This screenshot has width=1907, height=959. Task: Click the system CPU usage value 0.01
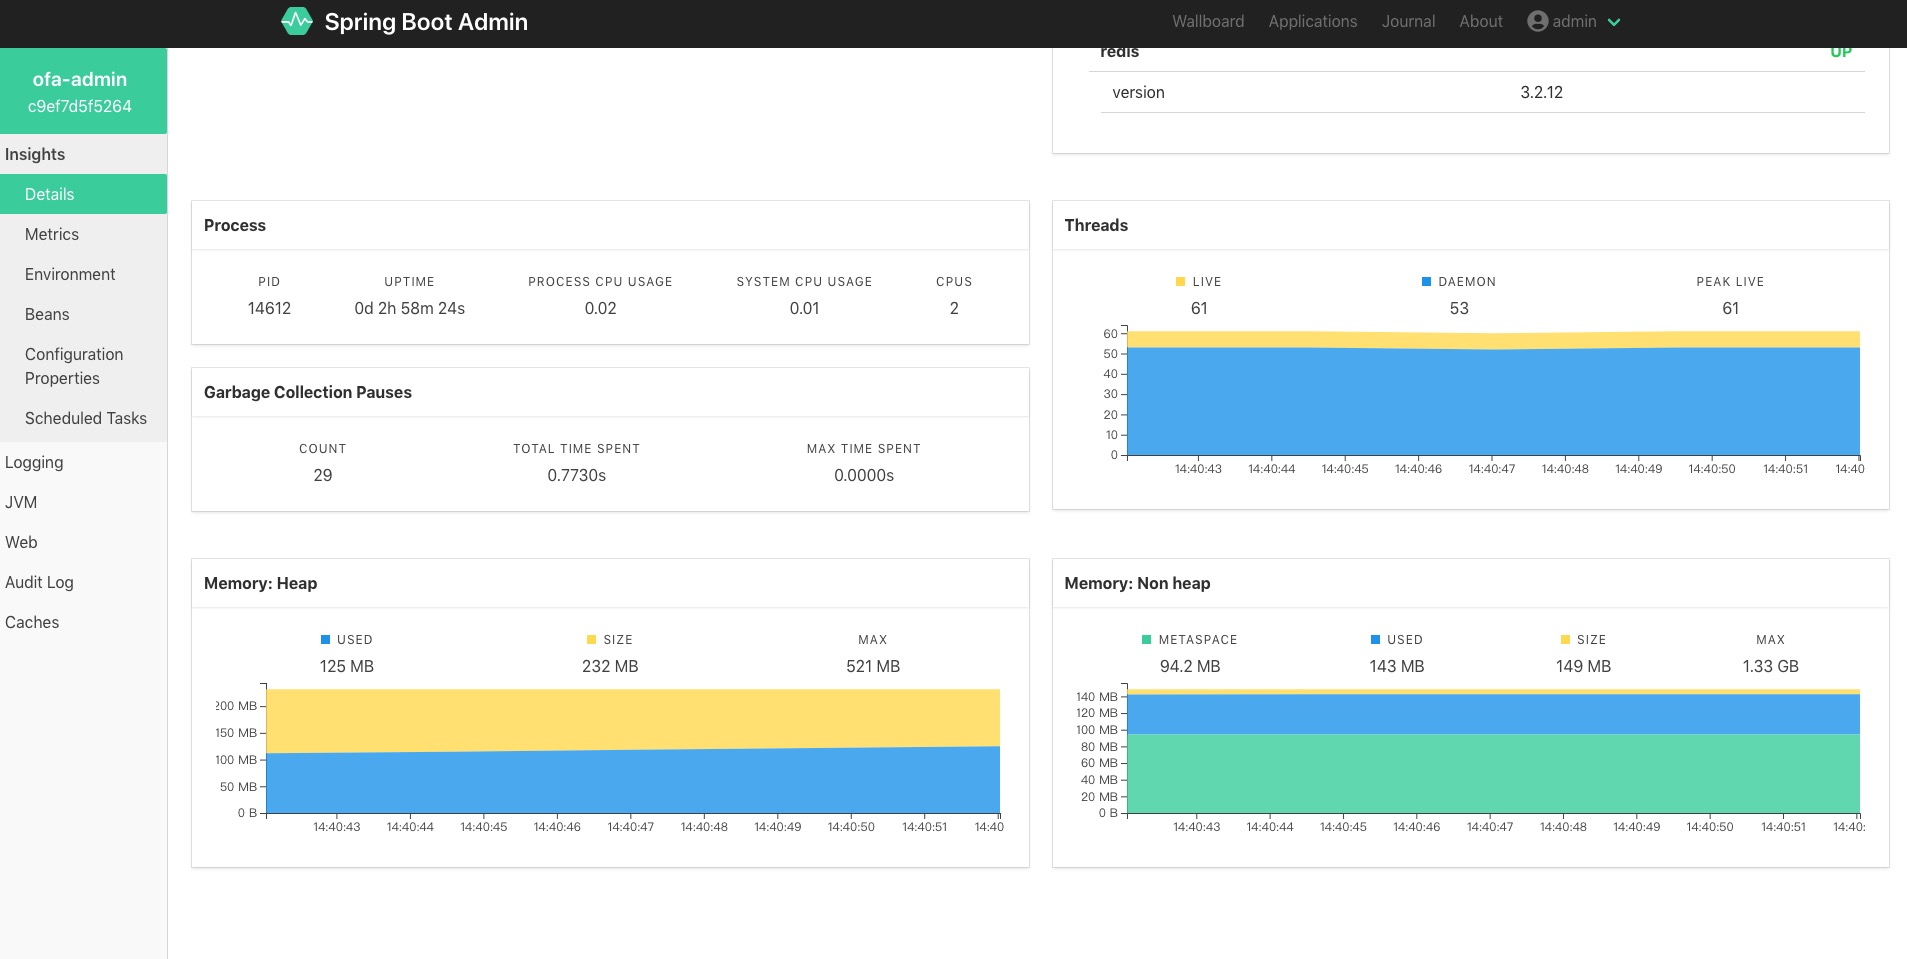click(x=804, y=308)
